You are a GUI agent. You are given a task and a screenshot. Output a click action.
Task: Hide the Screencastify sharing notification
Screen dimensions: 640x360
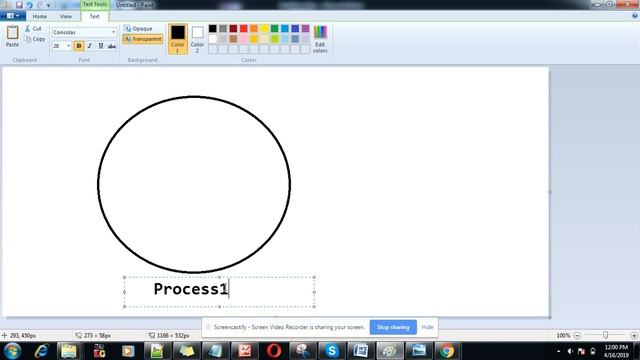pos(427,327)
